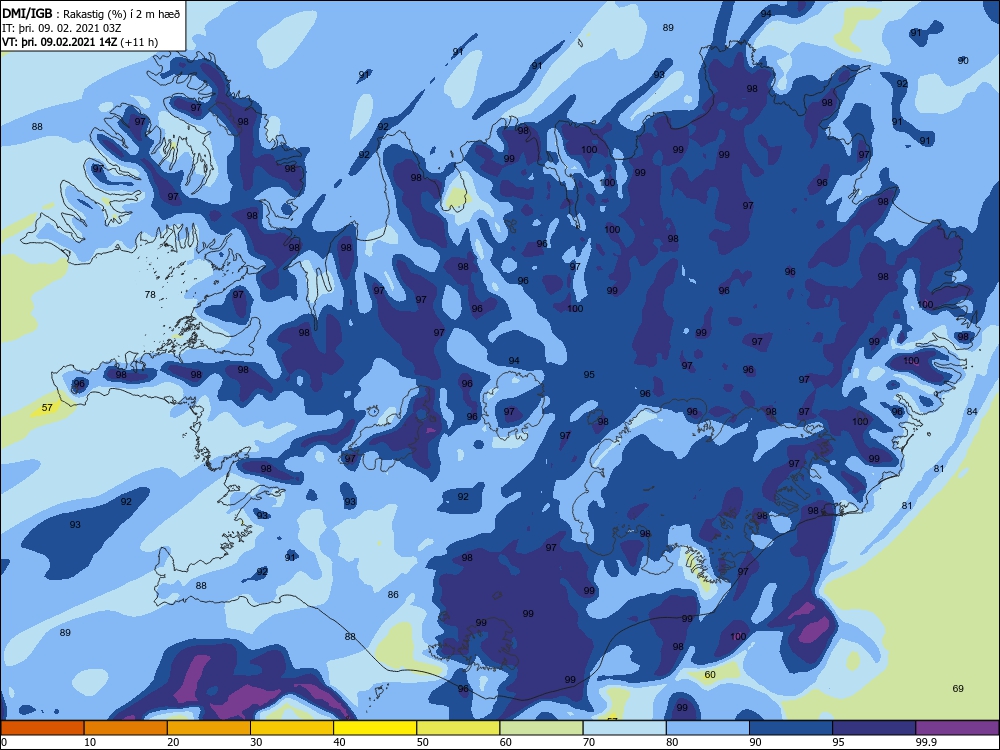Click the legend label '50'

(x=422, y=742)
